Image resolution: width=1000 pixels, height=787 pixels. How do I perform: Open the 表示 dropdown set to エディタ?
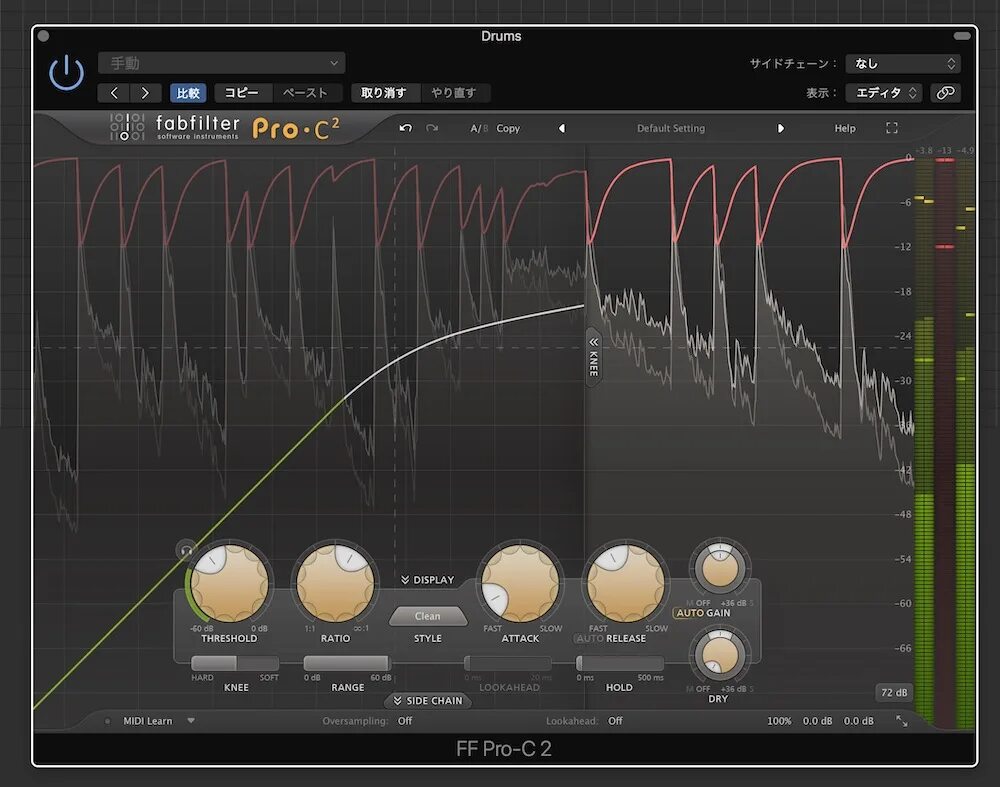[x=884, y=93]
